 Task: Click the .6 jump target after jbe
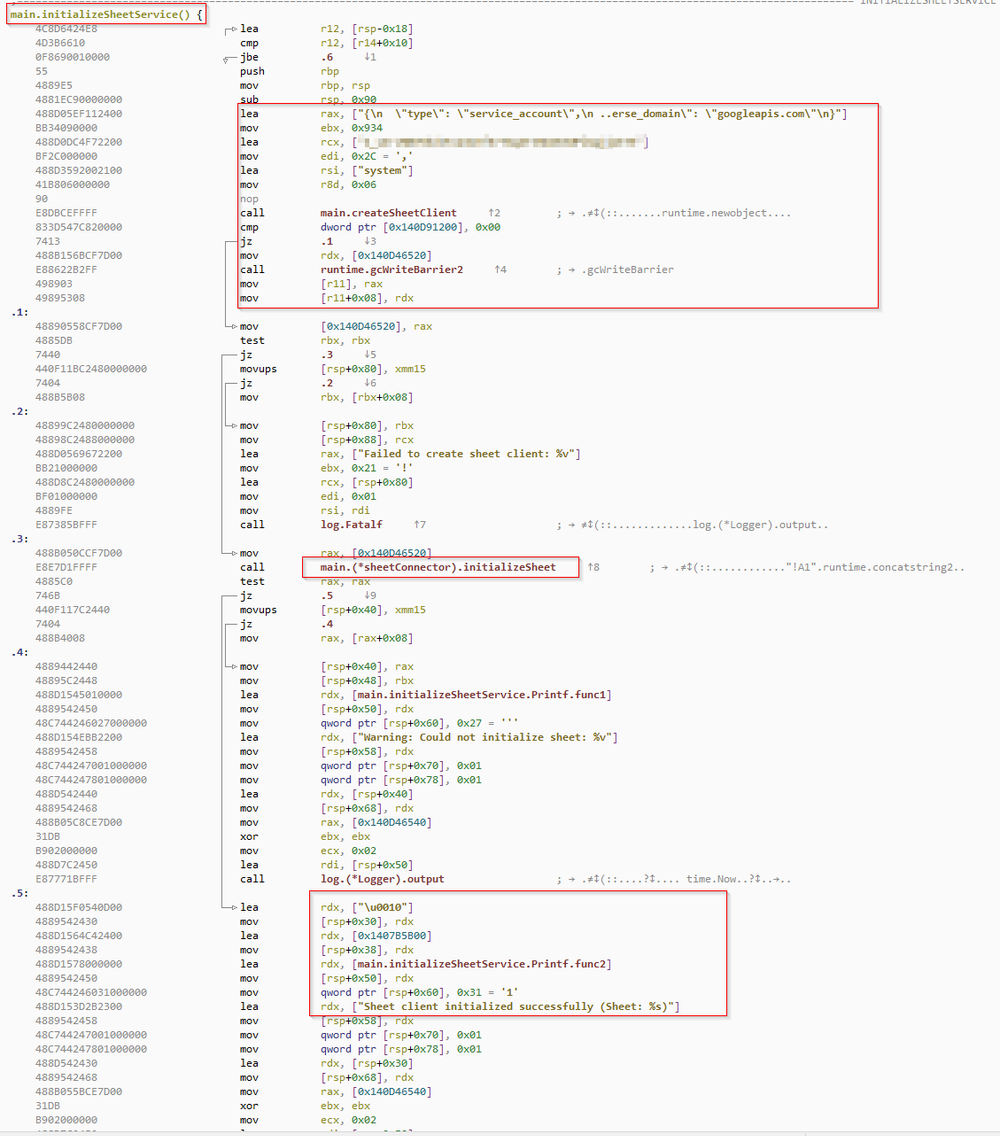point(327,57)
